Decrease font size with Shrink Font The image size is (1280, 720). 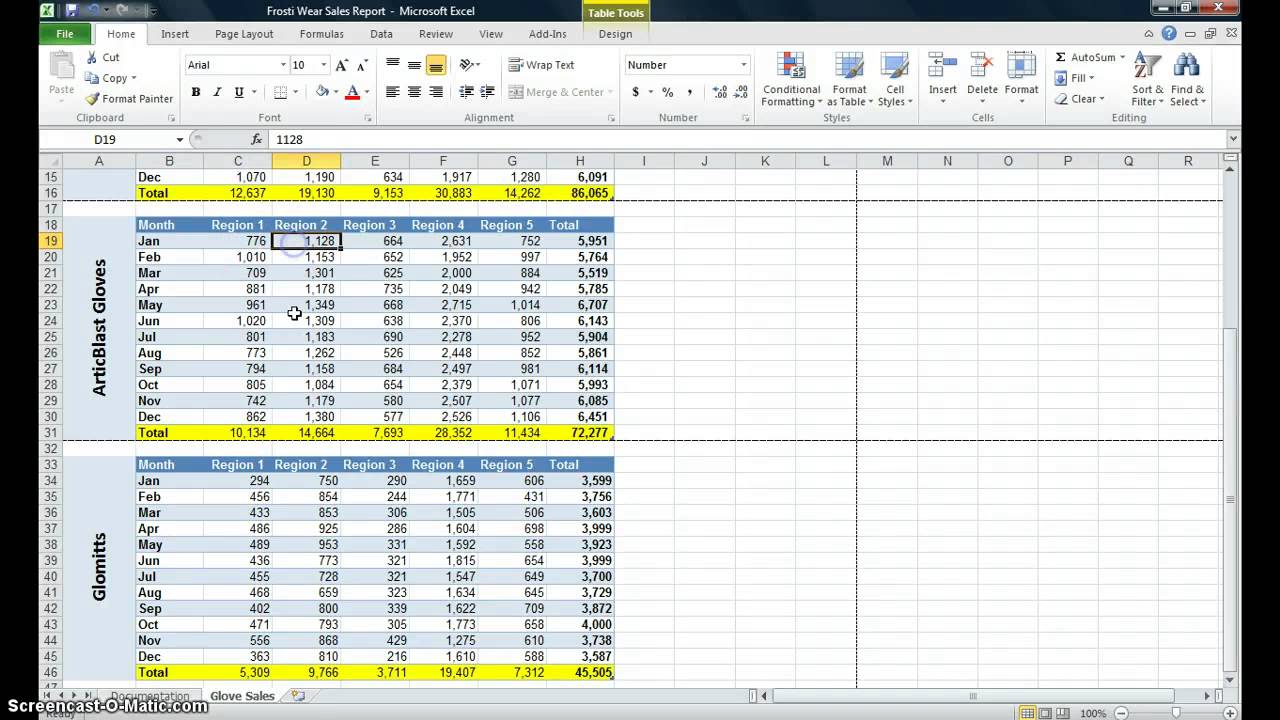[x=361, y=65]
